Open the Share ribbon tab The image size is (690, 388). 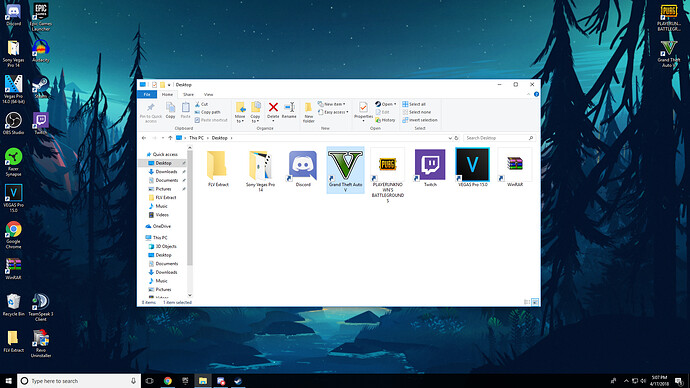point(188,95)
